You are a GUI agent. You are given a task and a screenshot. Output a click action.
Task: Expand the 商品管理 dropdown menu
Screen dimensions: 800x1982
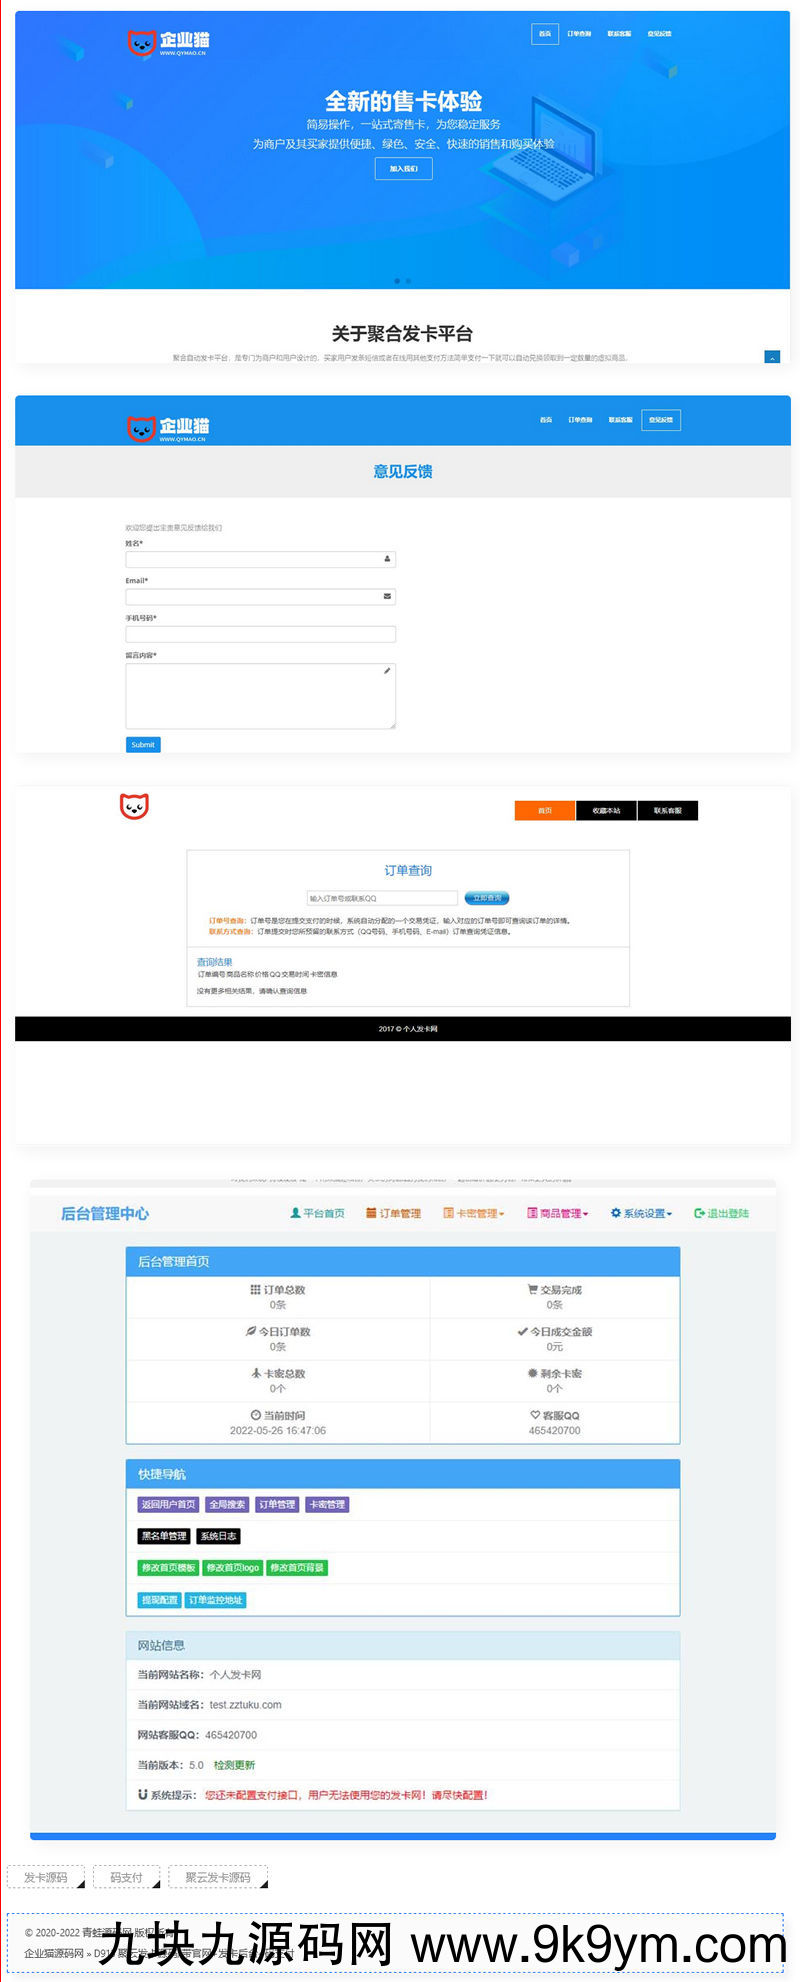pos(558,1213)
